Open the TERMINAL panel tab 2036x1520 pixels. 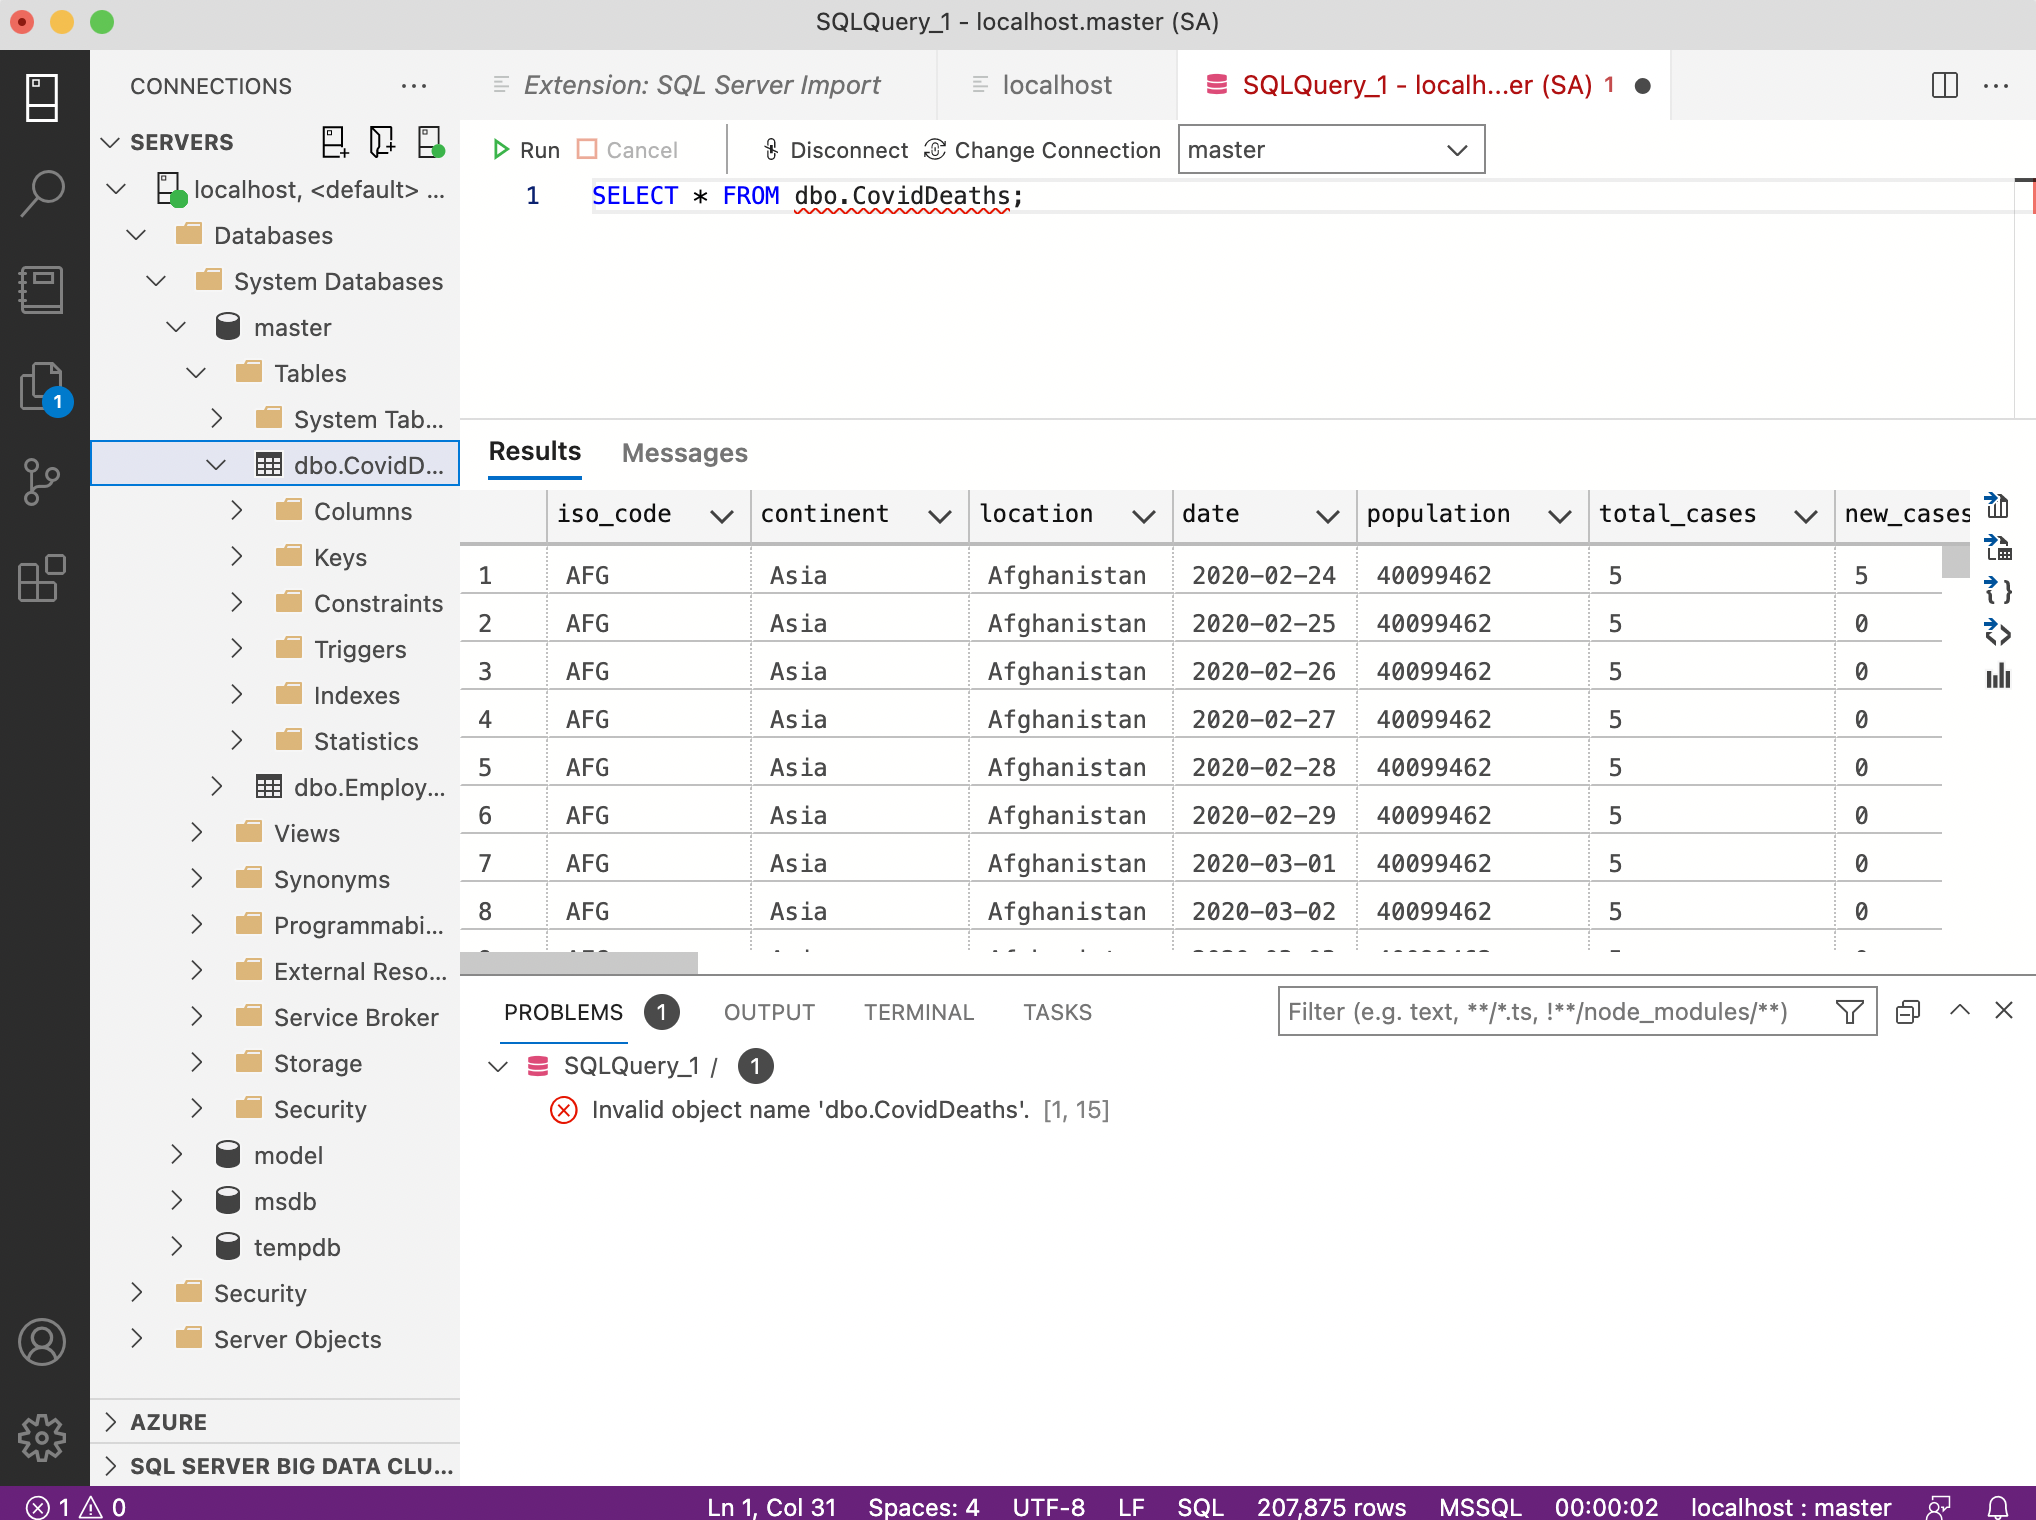tap(919, 1012)
